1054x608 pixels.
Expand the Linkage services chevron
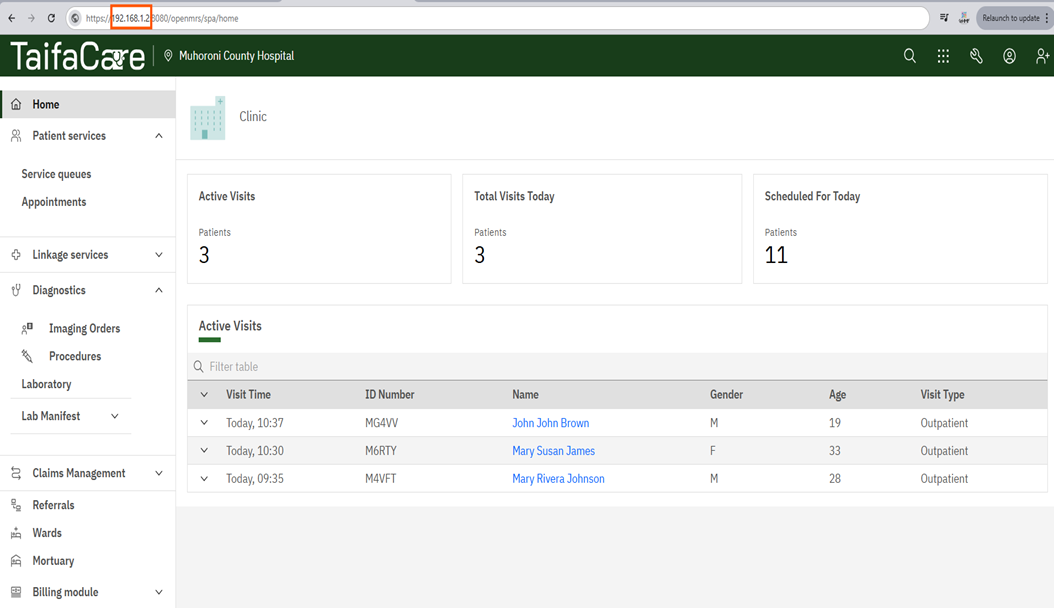tap(159, 255)
